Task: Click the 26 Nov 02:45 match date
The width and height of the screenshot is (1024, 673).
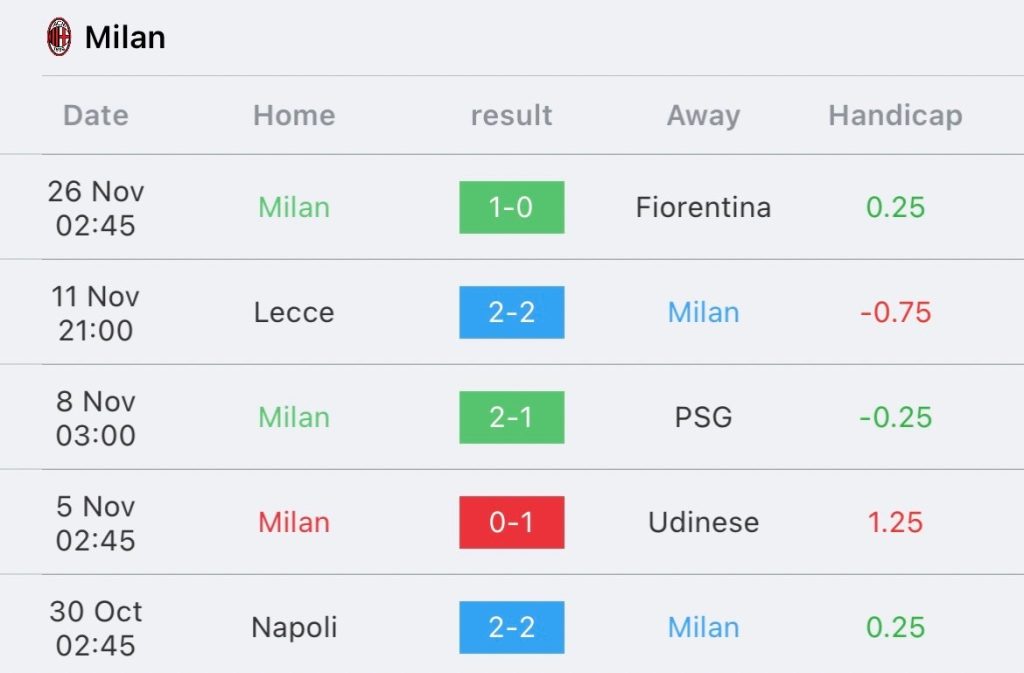Action: [96, 208]
